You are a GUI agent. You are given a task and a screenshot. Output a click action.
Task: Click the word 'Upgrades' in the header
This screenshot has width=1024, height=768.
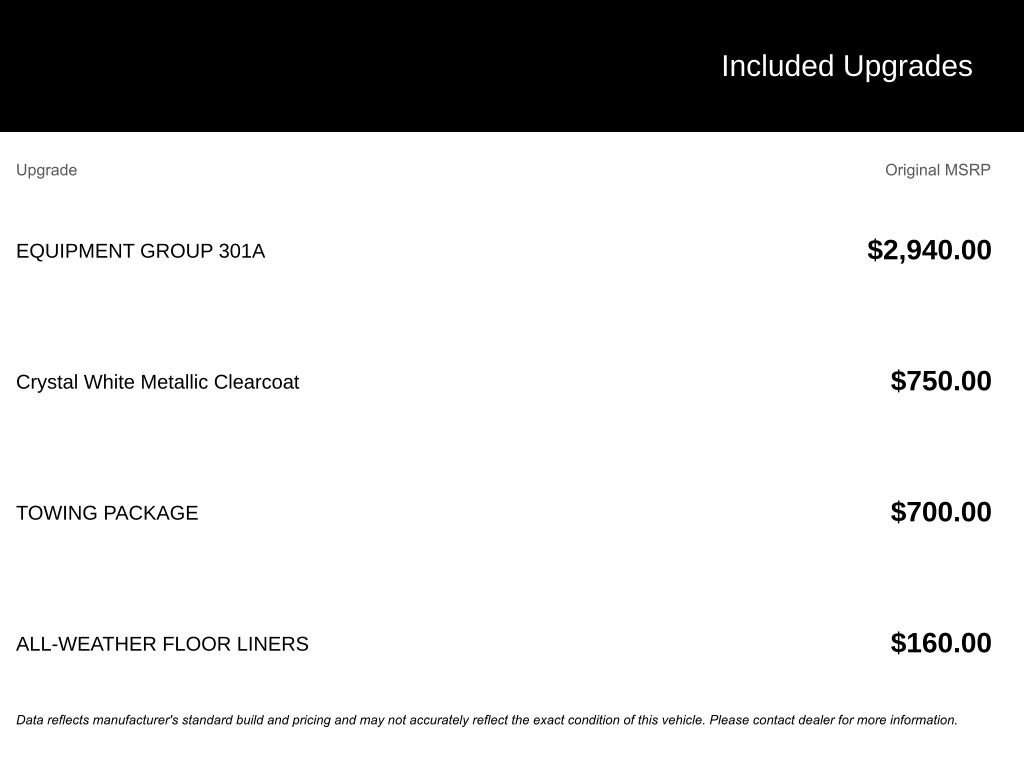click(x=908, y=67)
